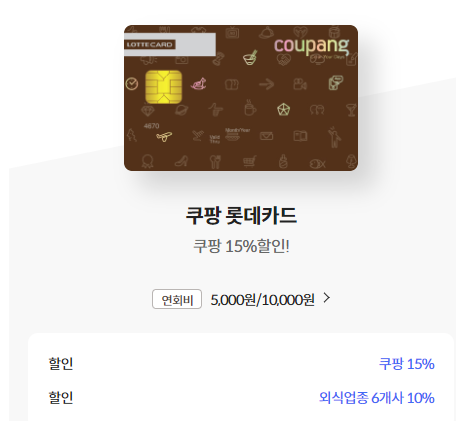Click the 쿠팡 롯데카드 title
This screenshot has height=421, width=456.
coord(241,215)
